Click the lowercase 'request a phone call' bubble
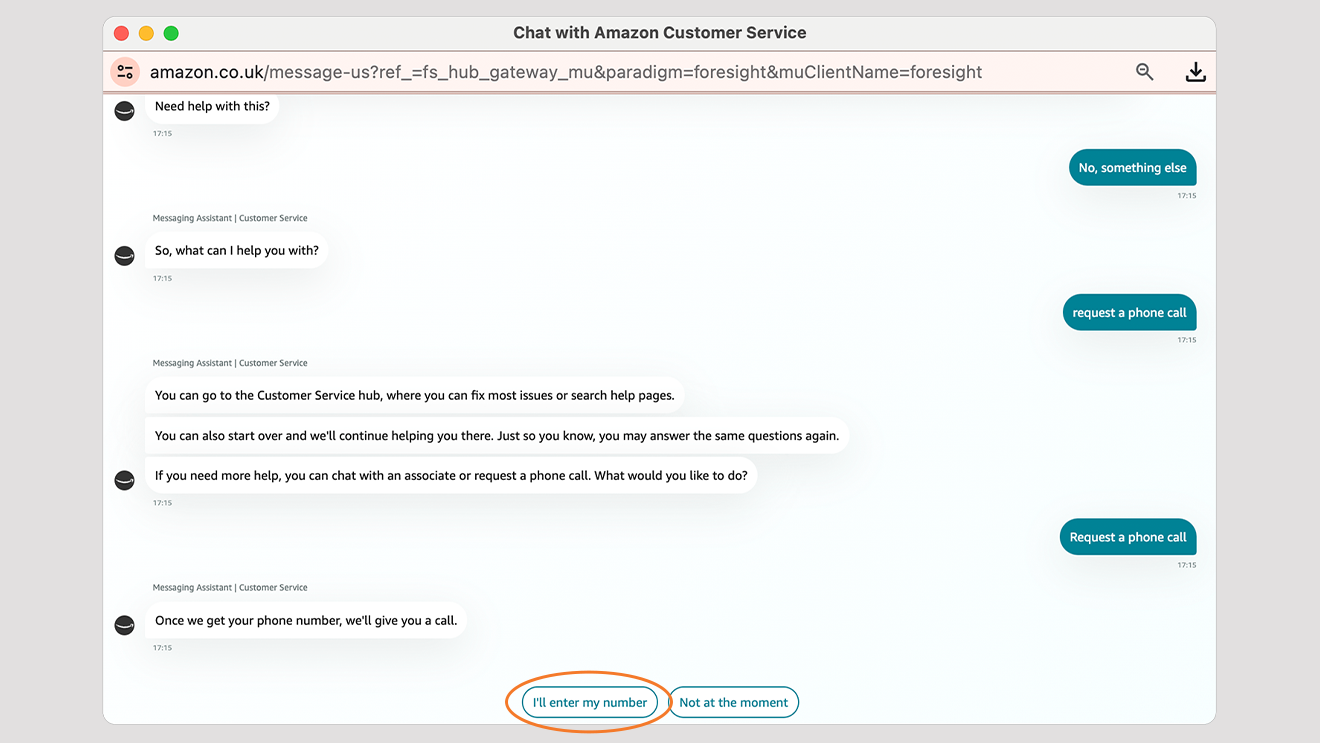The width and height of the screenshot is (1320, 743). coord(1129,313)
